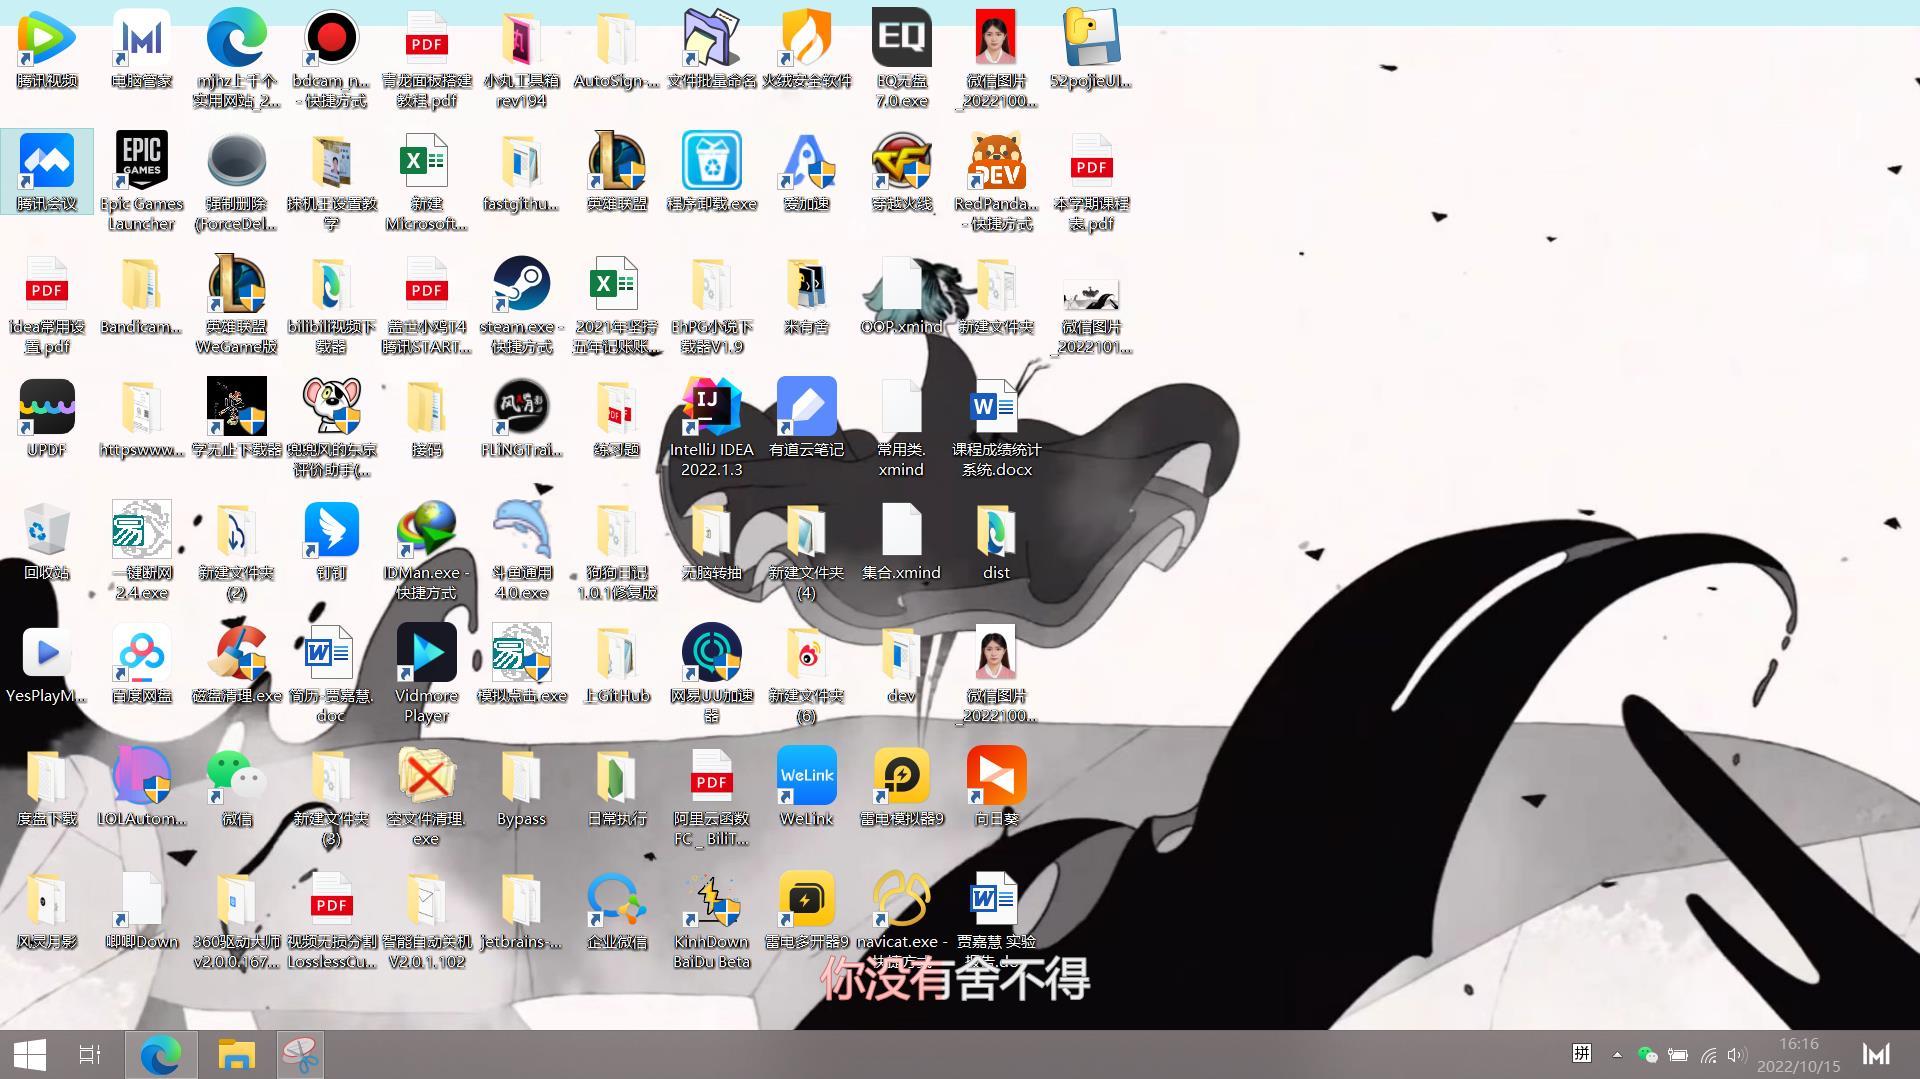Launch the 电脑管家 desktop icon
Viewport: 1920px width, 1079px height.
coord(141,49)
